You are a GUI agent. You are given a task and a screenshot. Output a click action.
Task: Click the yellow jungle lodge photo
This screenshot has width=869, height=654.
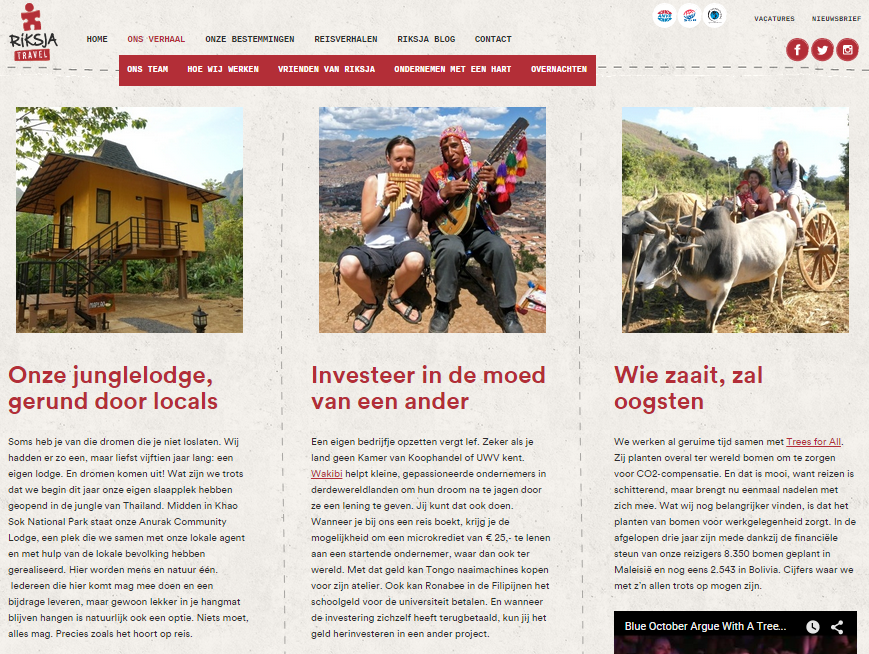(x=129, y=220)
